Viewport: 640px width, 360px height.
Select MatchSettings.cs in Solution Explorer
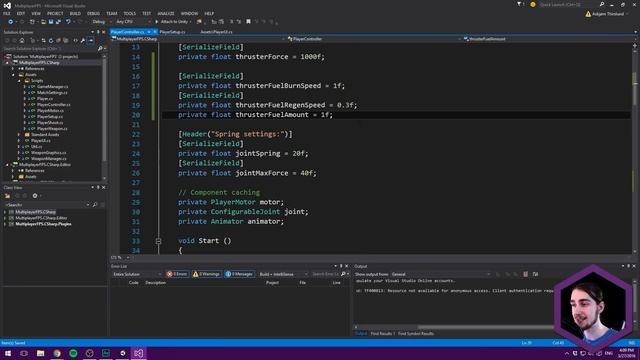tap(52, 93)
